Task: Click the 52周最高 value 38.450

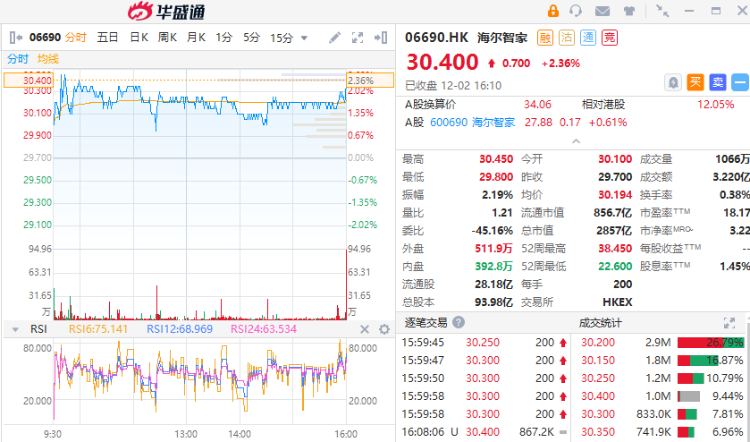Action: (615, 248)
